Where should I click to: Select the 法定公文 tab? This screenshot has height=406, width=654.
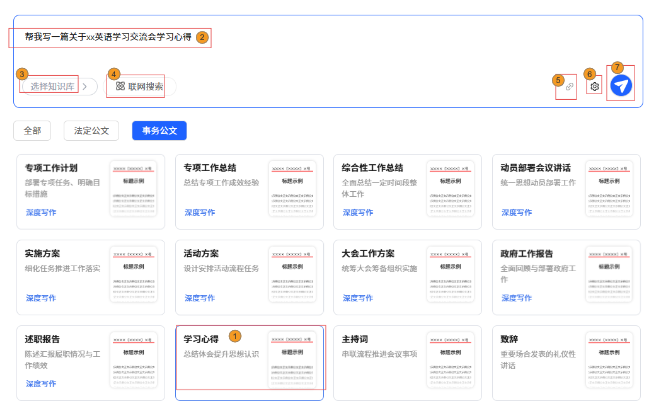pos(91,130)
